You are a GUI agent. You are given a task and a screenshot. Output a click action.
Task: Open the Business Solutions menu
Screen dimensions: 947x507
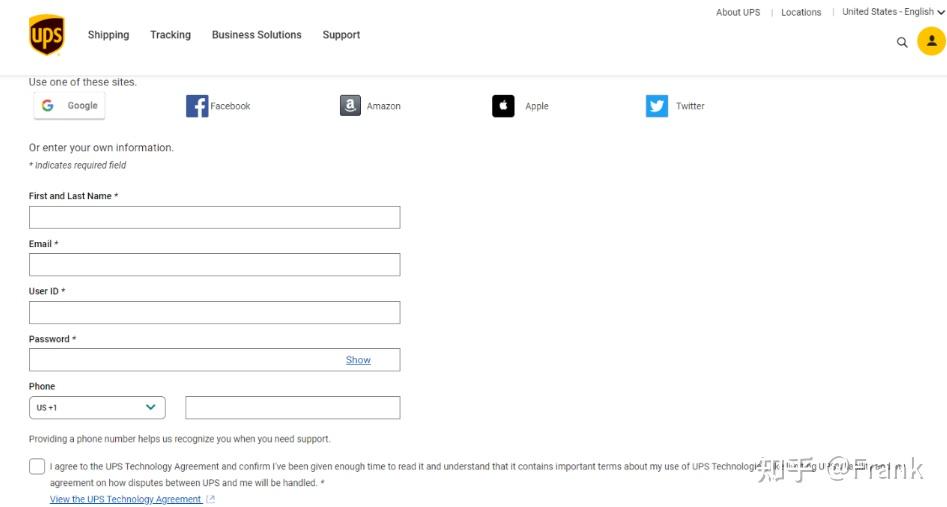point(257,35)
